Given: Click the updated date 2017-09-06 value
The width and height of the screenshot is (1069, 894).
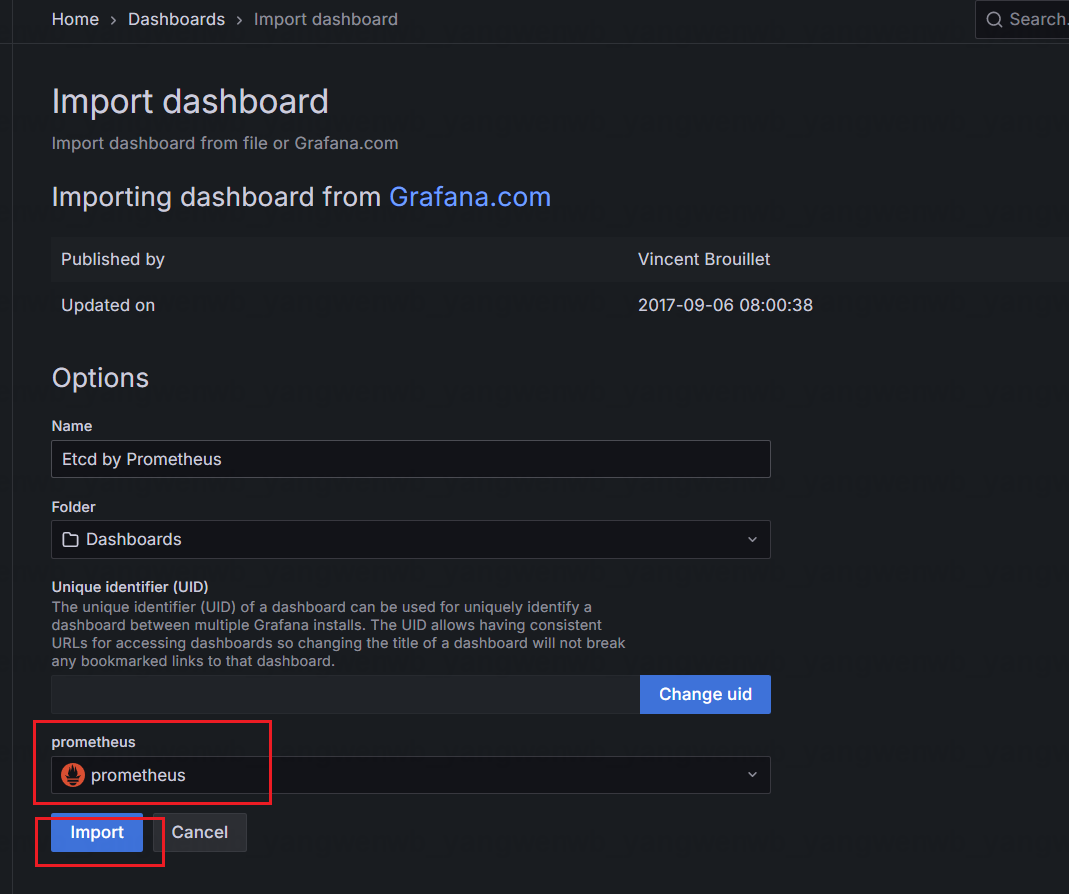Looking at the screenshot, I should 725,305.
